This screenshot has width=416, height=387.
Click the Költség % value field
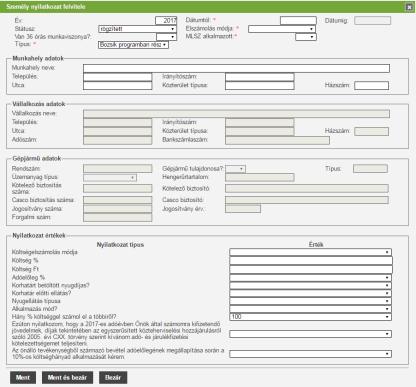[311, 261]
